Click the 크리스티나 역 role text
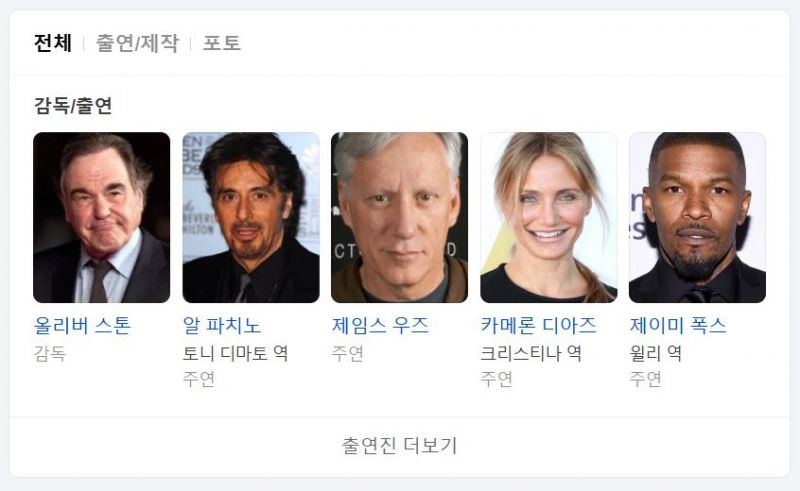This screenshot has height=491, width=800. pos(531,353)
